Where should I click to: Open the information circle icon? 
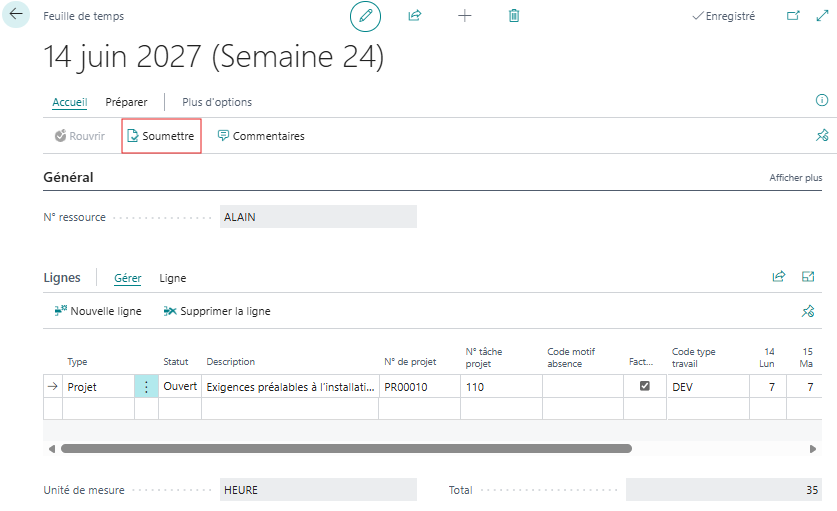(822, 100)
